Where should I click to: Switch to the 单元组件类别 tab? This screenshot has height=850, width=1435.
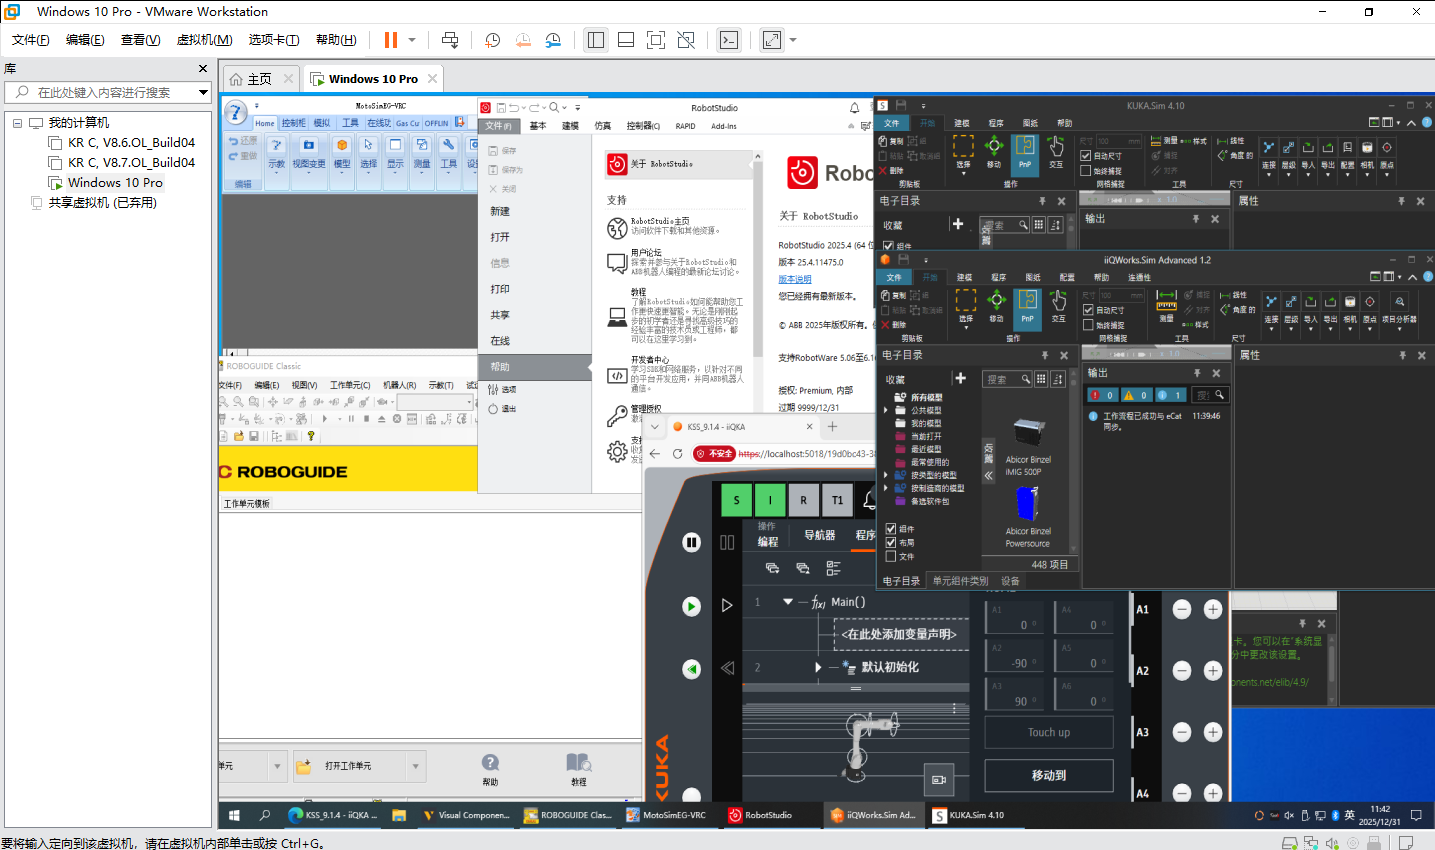pos(960,581)
